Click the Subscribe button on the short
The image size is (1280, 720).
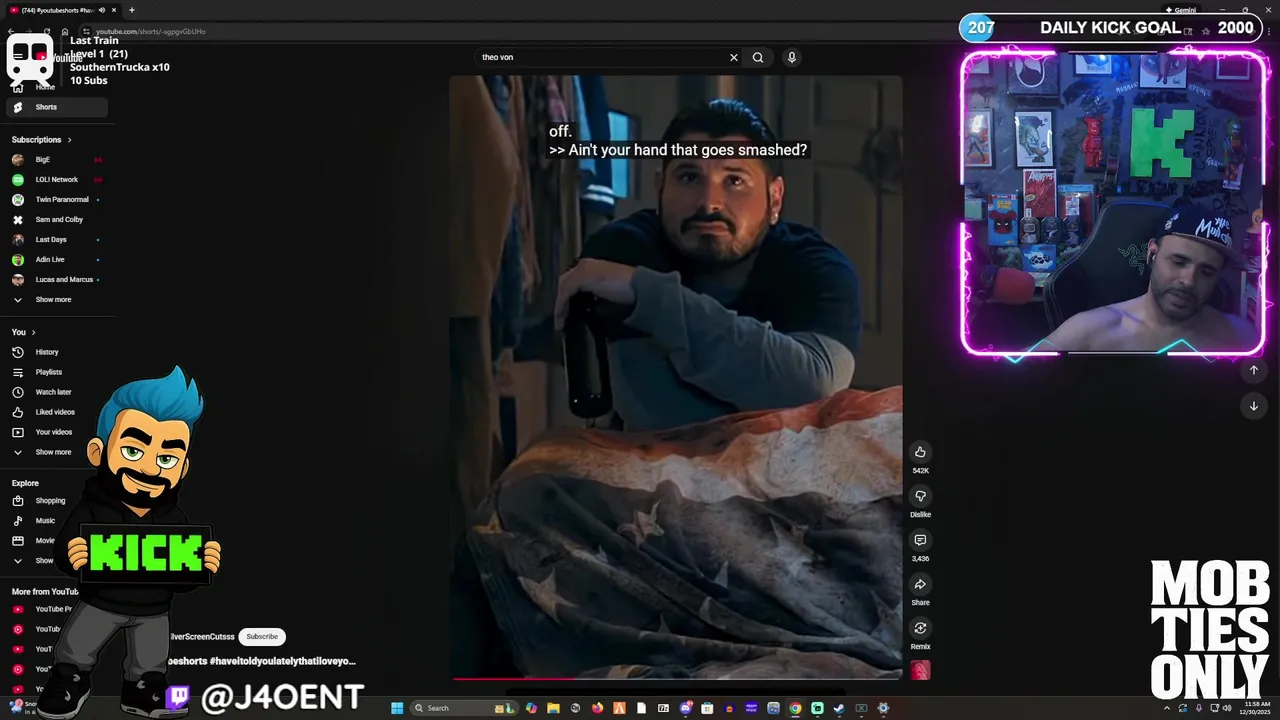coord(262,636)
